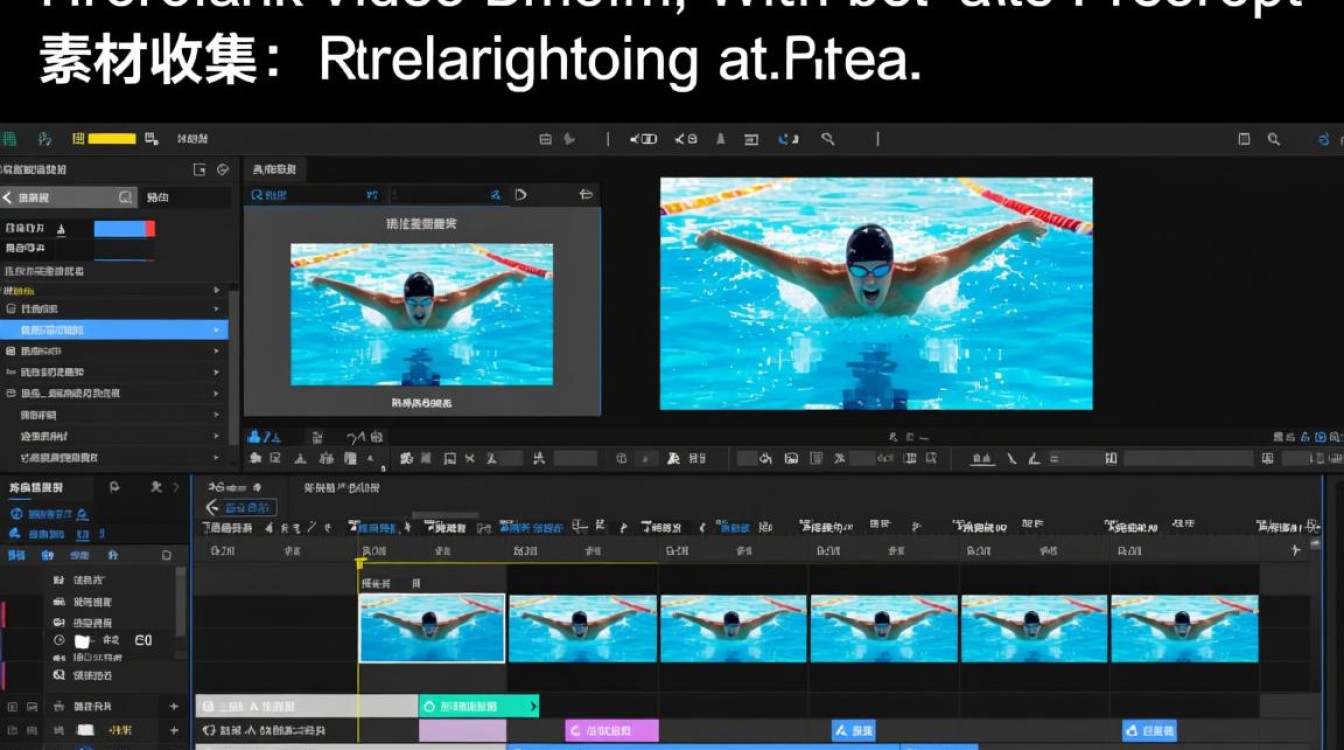Click the return arrow icon above the source preview

[586, 195]
